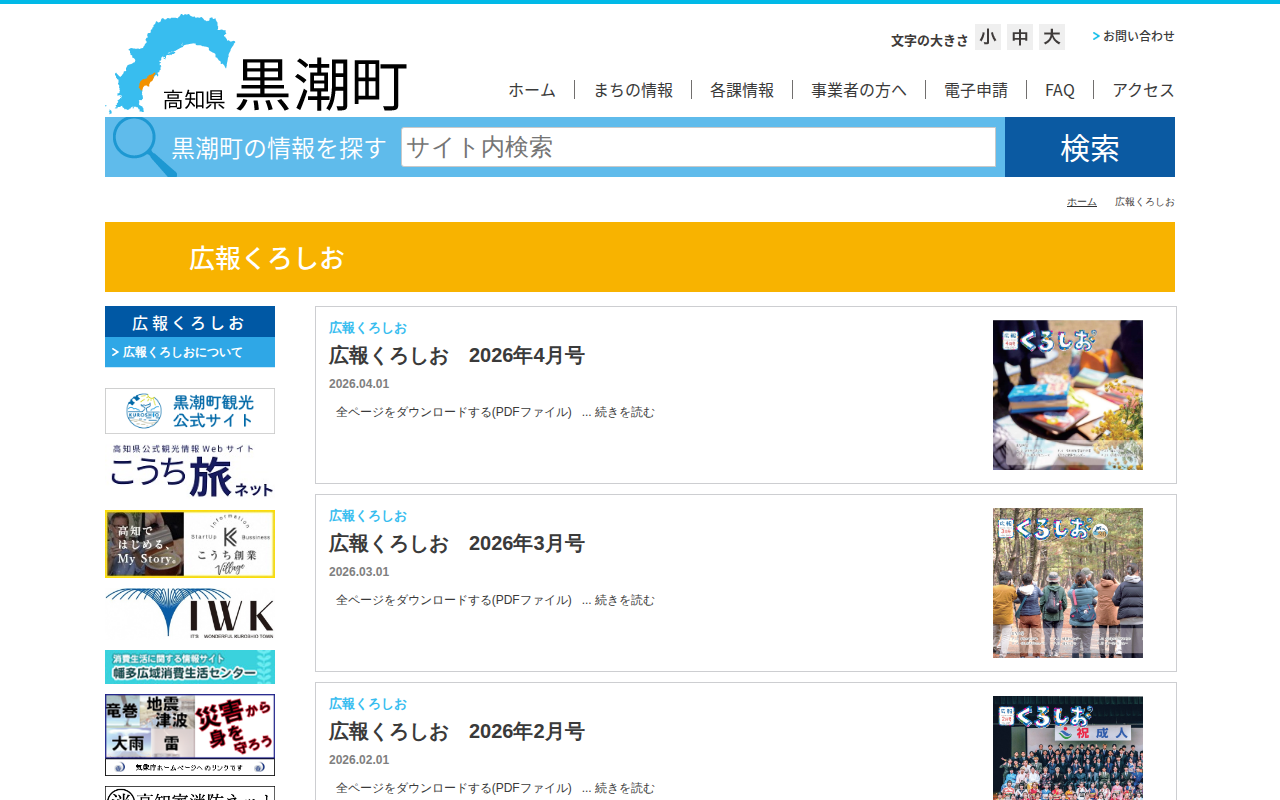1280x800 pixels.
Task: Click 続きを読む for the 3月号 entry
Action: point(625,600)
